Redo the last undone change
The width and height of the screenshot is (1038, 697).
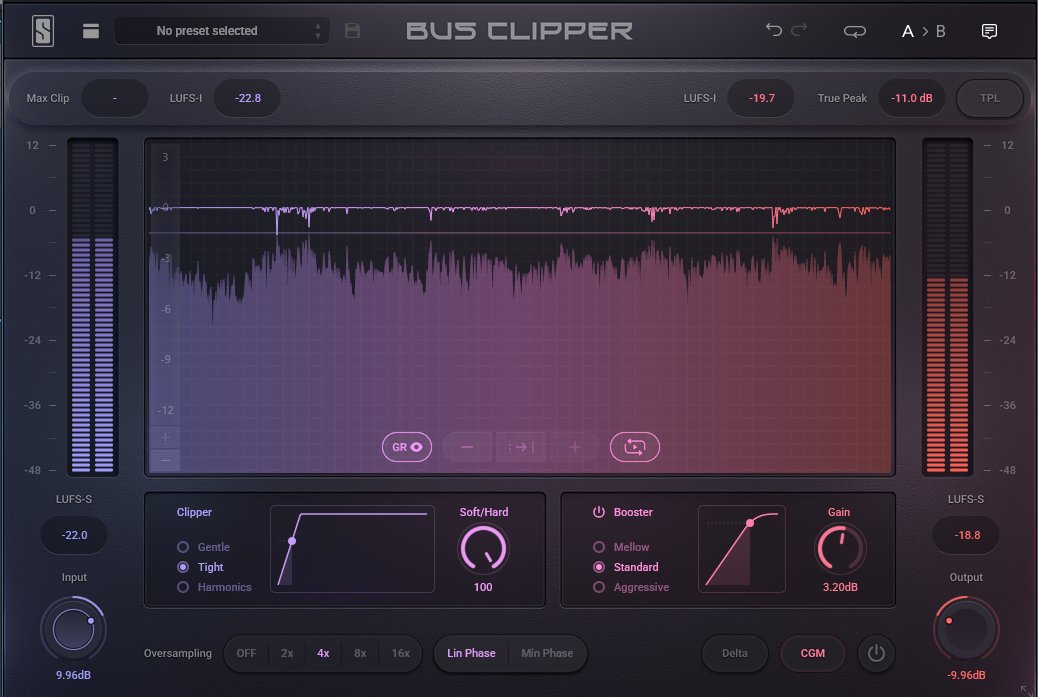(x=799, y=29)
